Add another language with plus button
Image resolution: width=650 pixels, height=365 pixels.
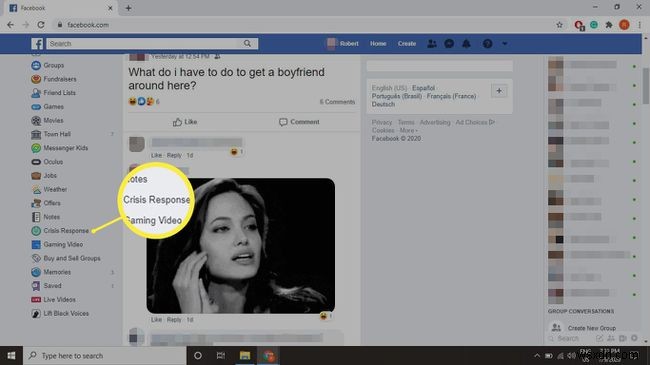tap(499, 91)
